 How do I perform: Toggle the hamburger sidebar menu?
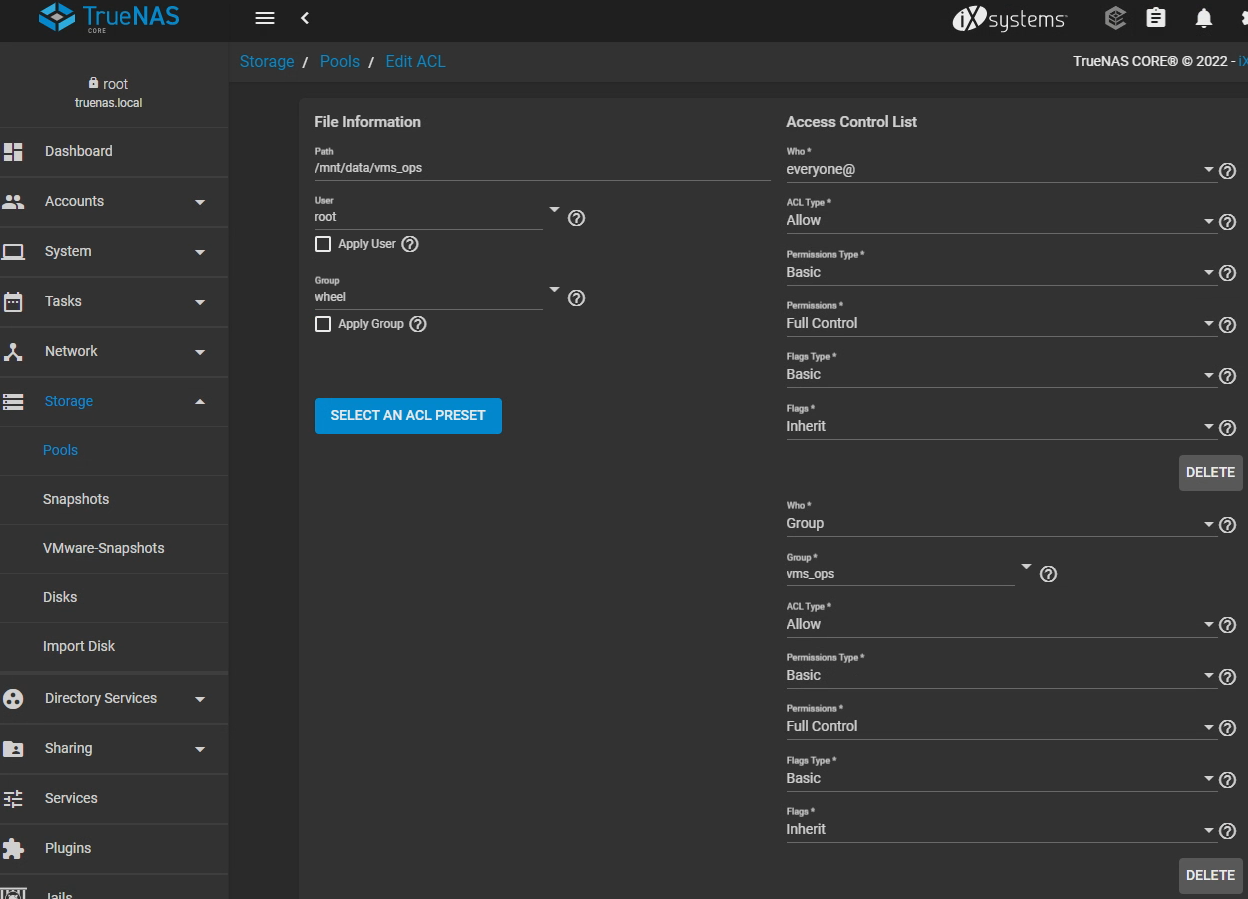tap(265, 18)
